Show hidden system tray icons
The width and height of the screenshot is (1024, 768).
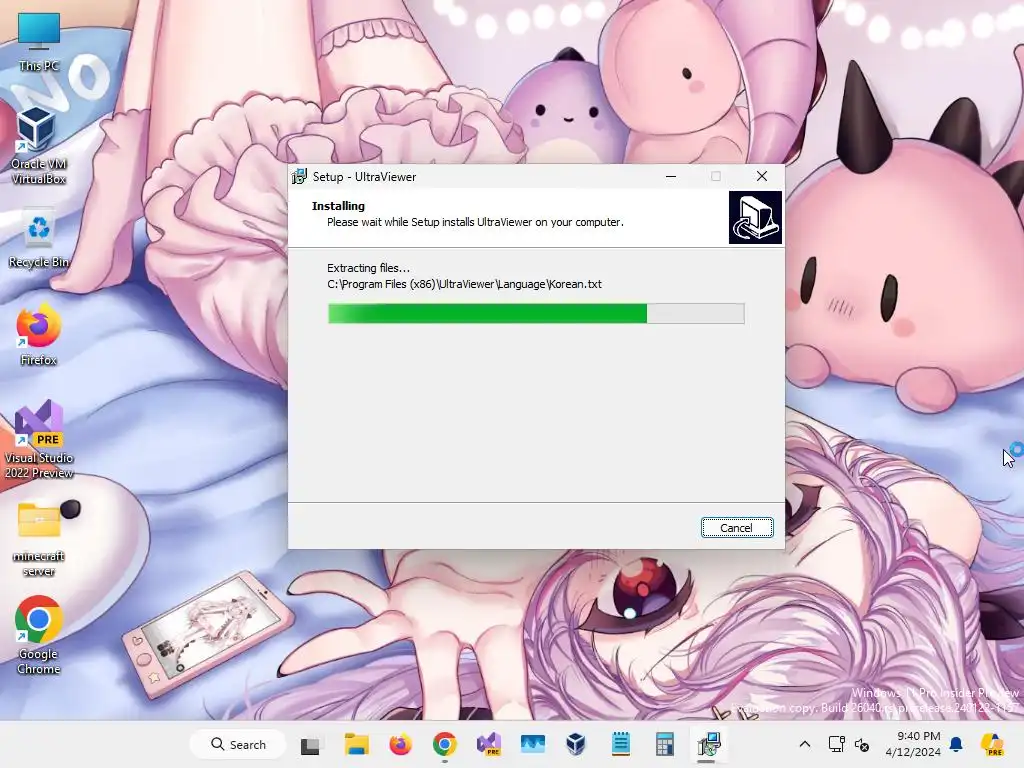tap(805, 744)
